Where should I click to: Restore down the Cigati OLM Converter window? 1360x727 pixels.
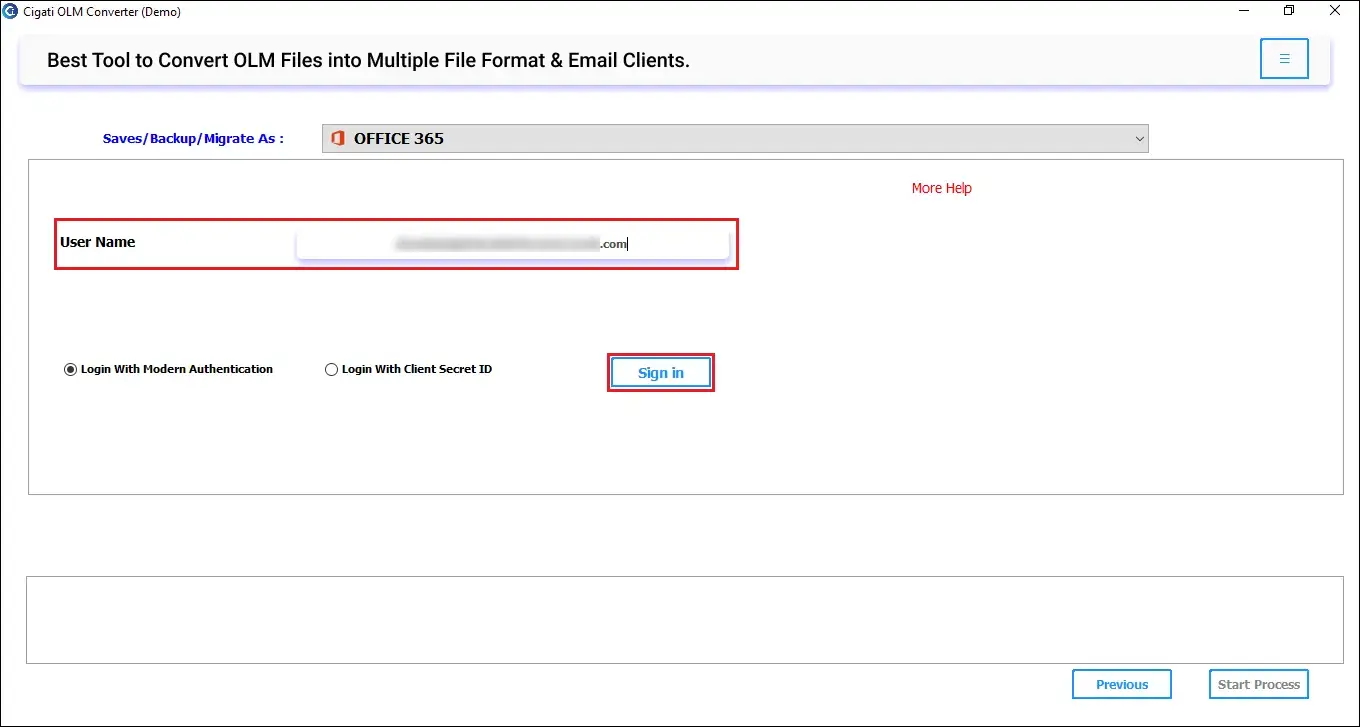(1289, 11)
